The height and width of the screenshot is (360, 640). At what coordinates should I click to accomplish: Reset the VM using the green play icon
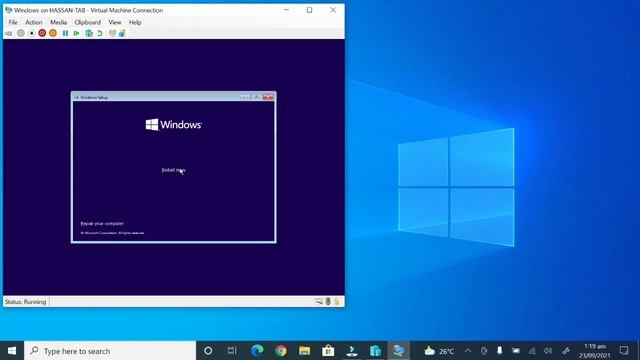pos(76,33)
